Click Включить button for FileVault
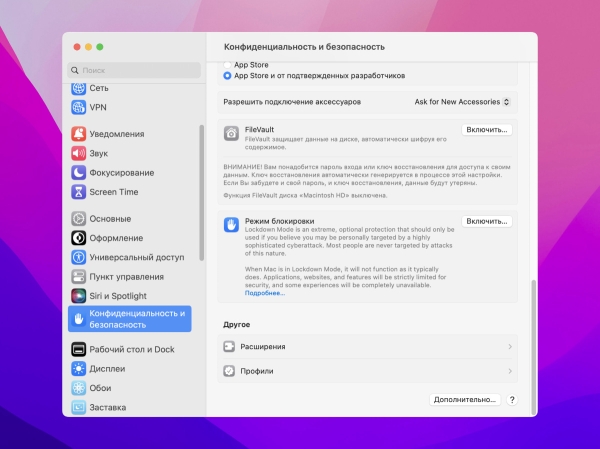 [487, 130]
